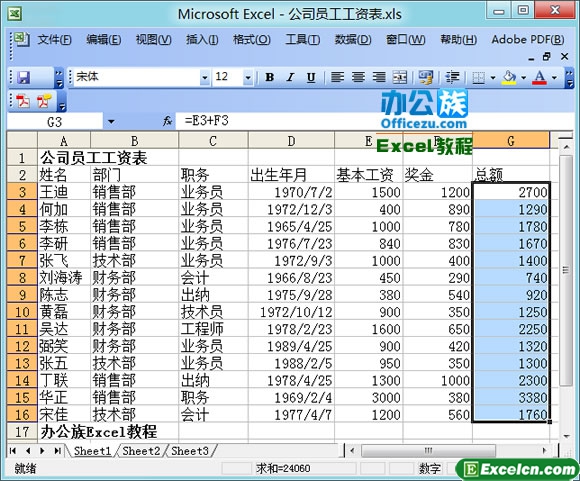The height and width of the screenshot is (481, 580).
Task: Select column G header
Action: (510, 141)
